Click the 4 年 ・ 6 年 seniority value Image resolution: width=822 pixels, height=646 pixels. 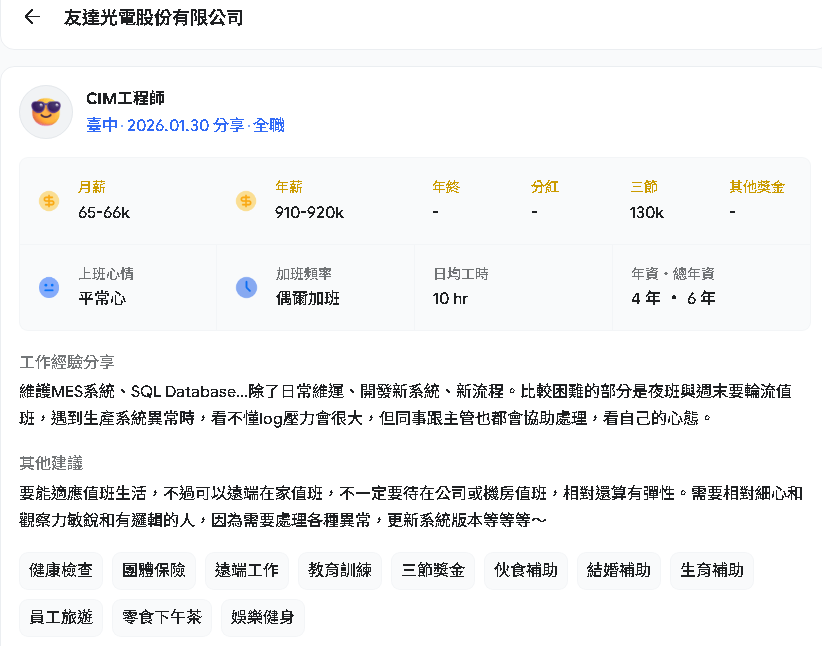tap(673, 298)
